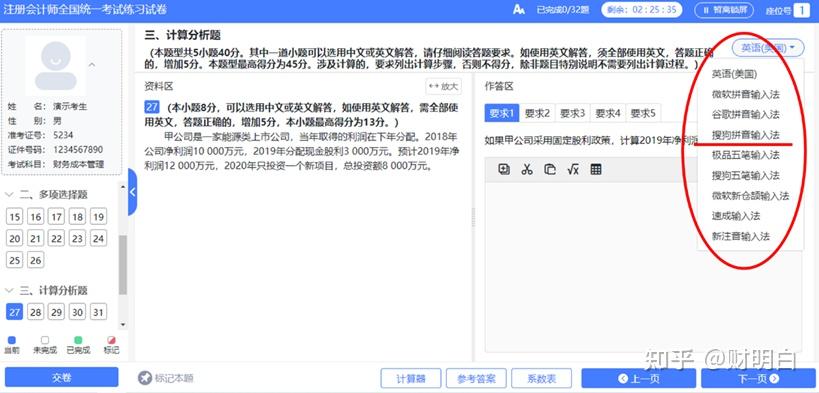
Task: Go to question 16
Action: coord(36,217)
